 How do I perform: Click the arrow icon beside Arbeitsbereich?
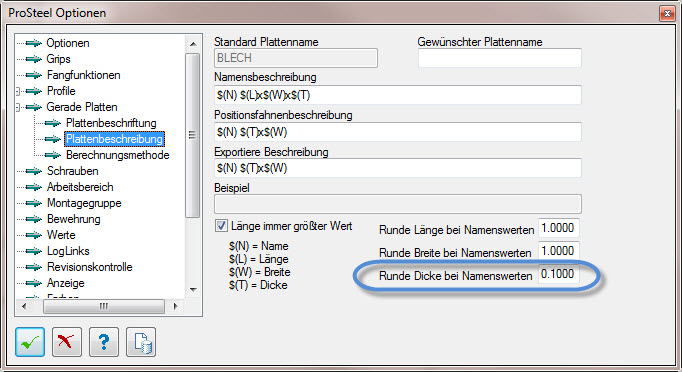tap(33, 187)
